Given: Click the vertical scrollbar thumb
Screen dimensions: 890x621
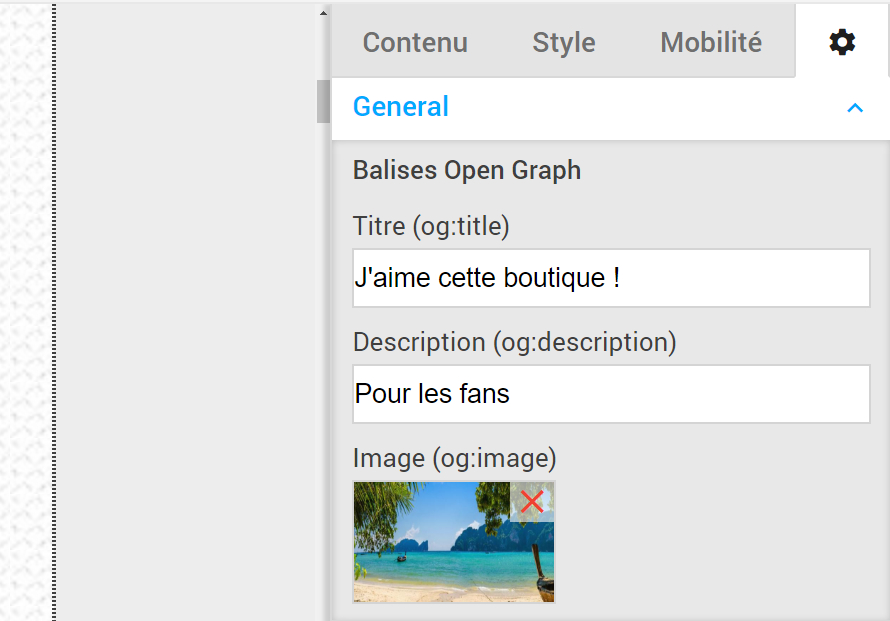Looking at the screenshot, I should [x=323, y=101].
